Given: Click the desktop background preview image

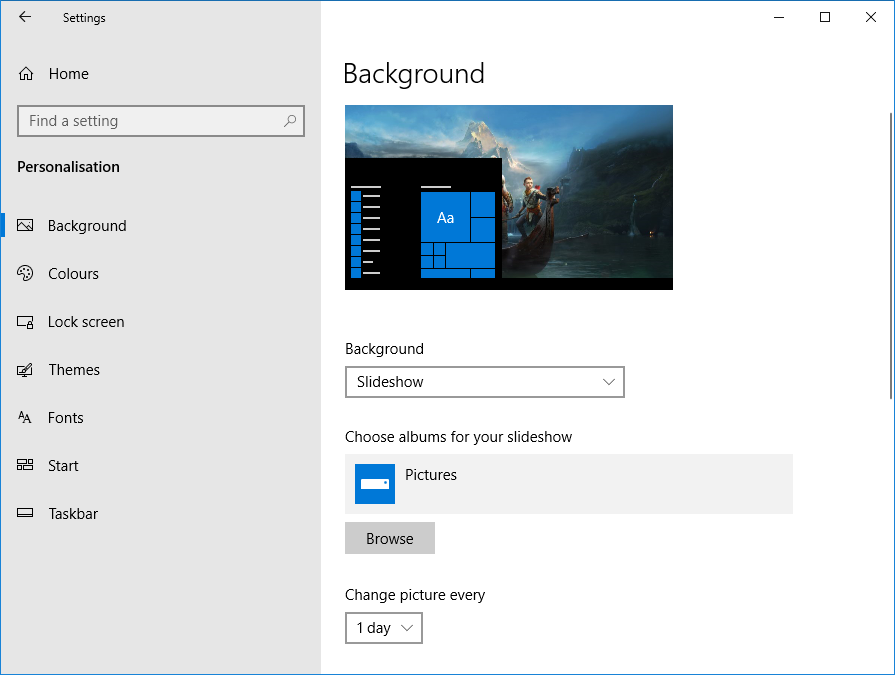Looking at the screenshot, I should coord(508,197).
